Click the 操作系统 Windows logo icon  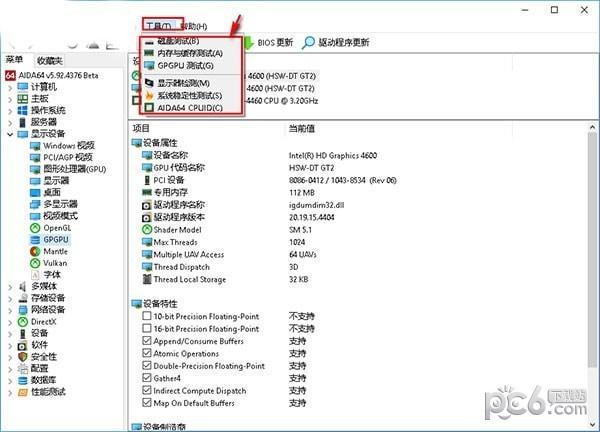coord(23,111)
